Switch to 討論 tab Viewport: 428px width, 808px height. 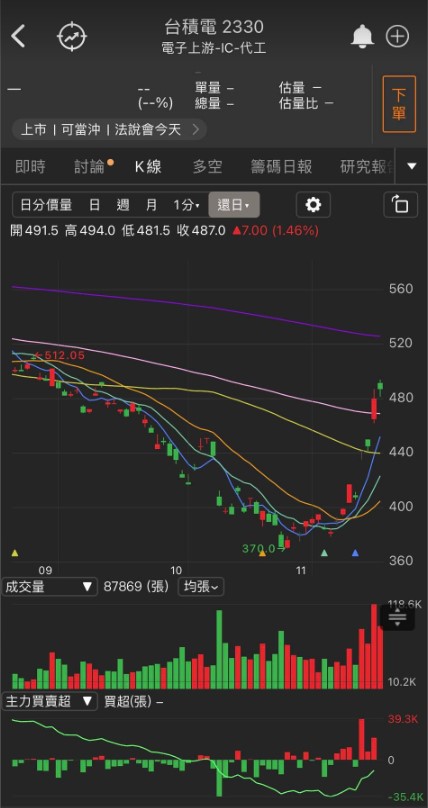pyautogui.click(x=89, y=166)
